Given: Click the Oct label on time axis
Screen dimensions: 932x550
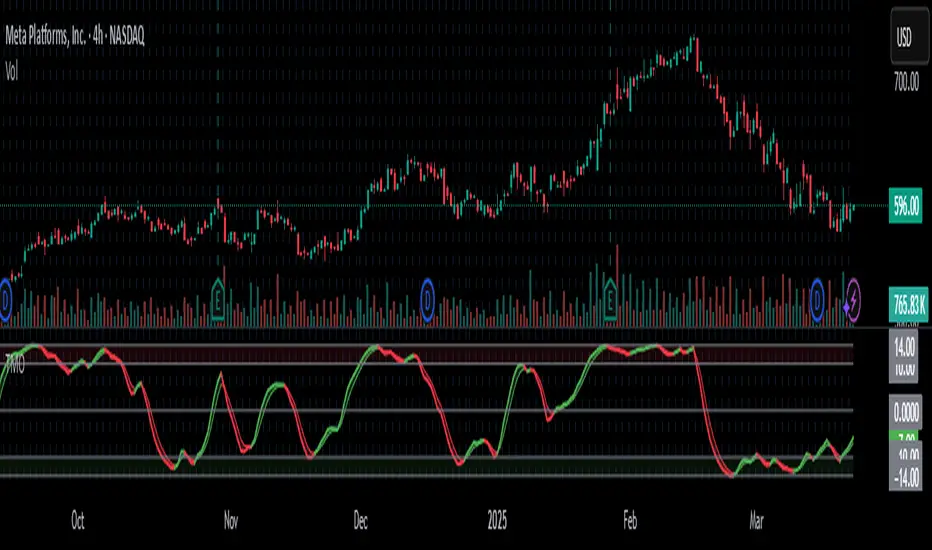Looking at the screenshot, I should coord(78,521).
